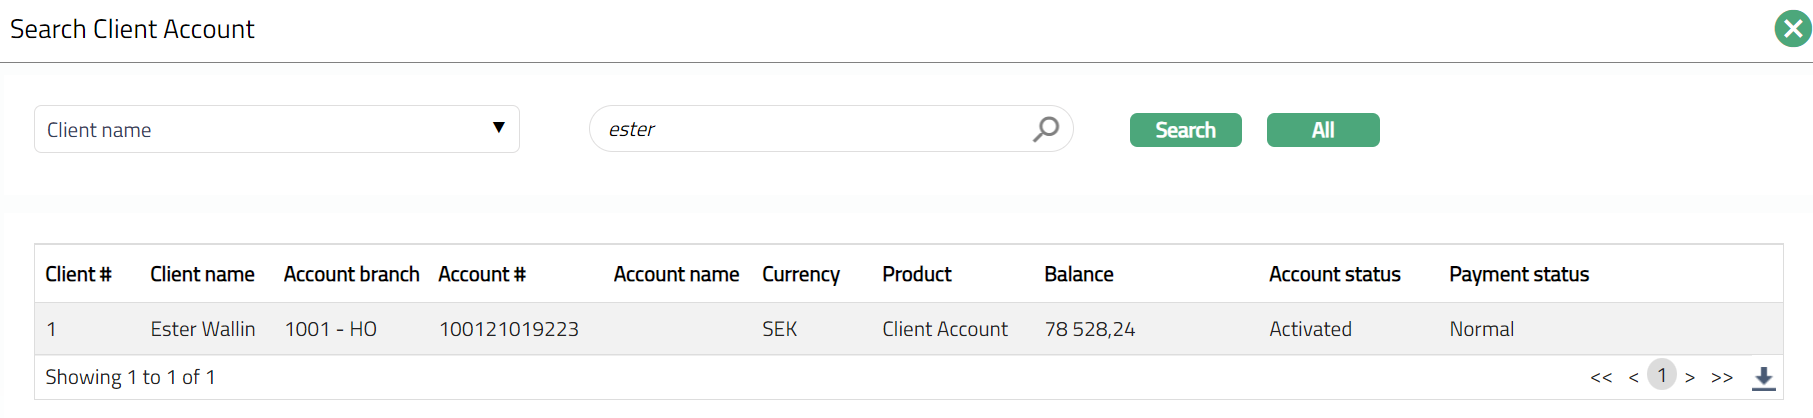The image size is (1813, 418).
Task: Click account number 100121019223
Action: (509, 329)
